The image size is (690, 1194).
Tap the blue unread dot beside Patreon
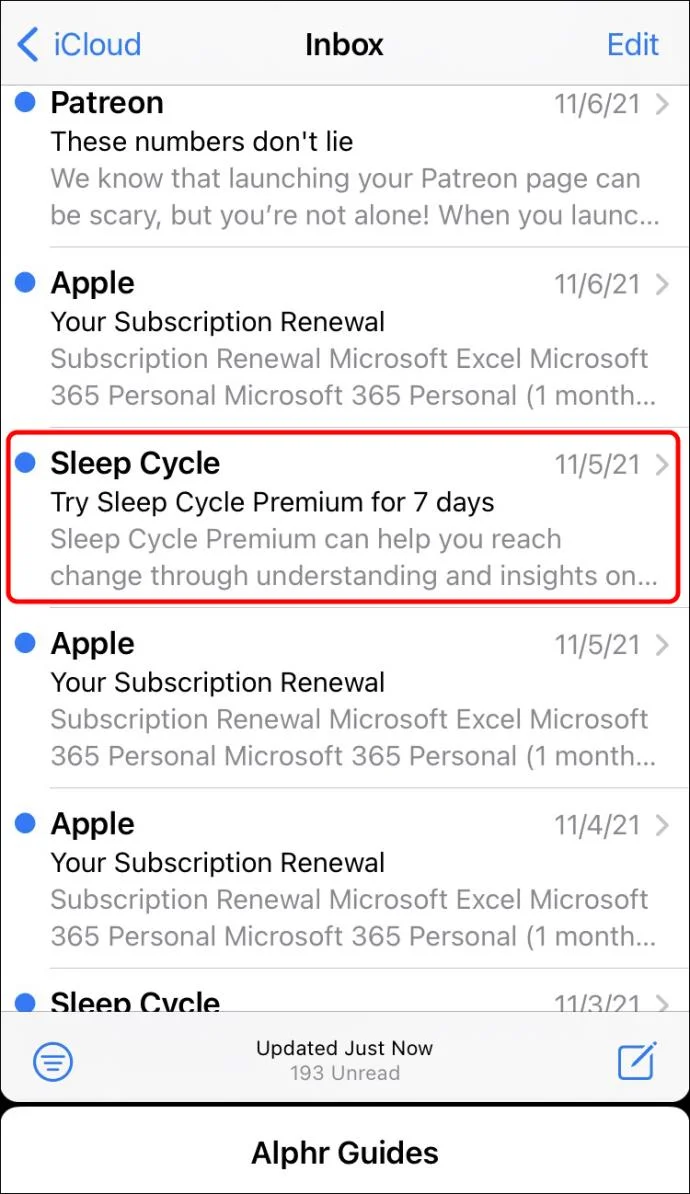coord(24,103)
